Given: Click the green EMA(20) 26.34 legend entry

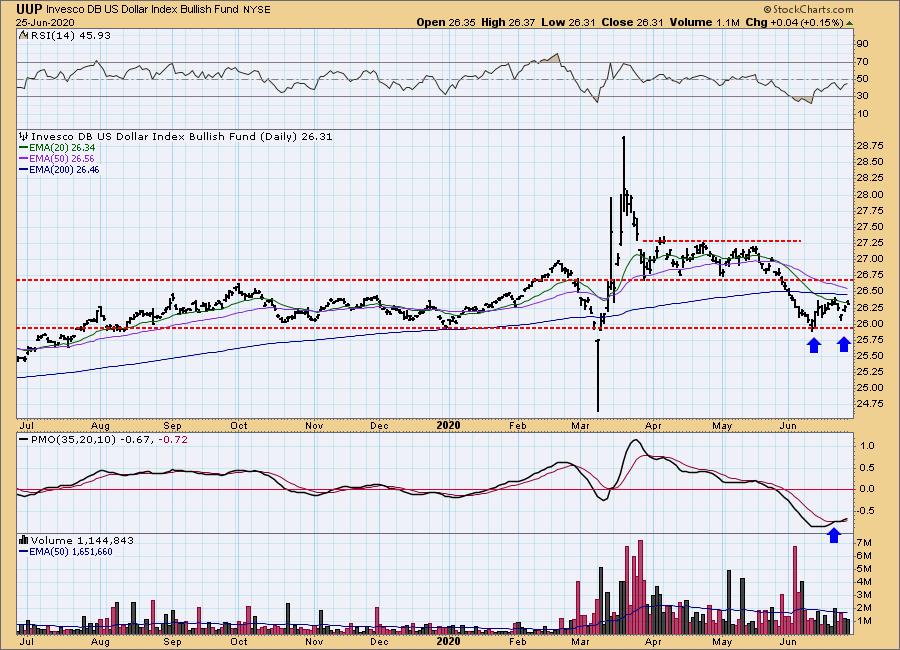Looking at the screenshot, I should [57, 148].
